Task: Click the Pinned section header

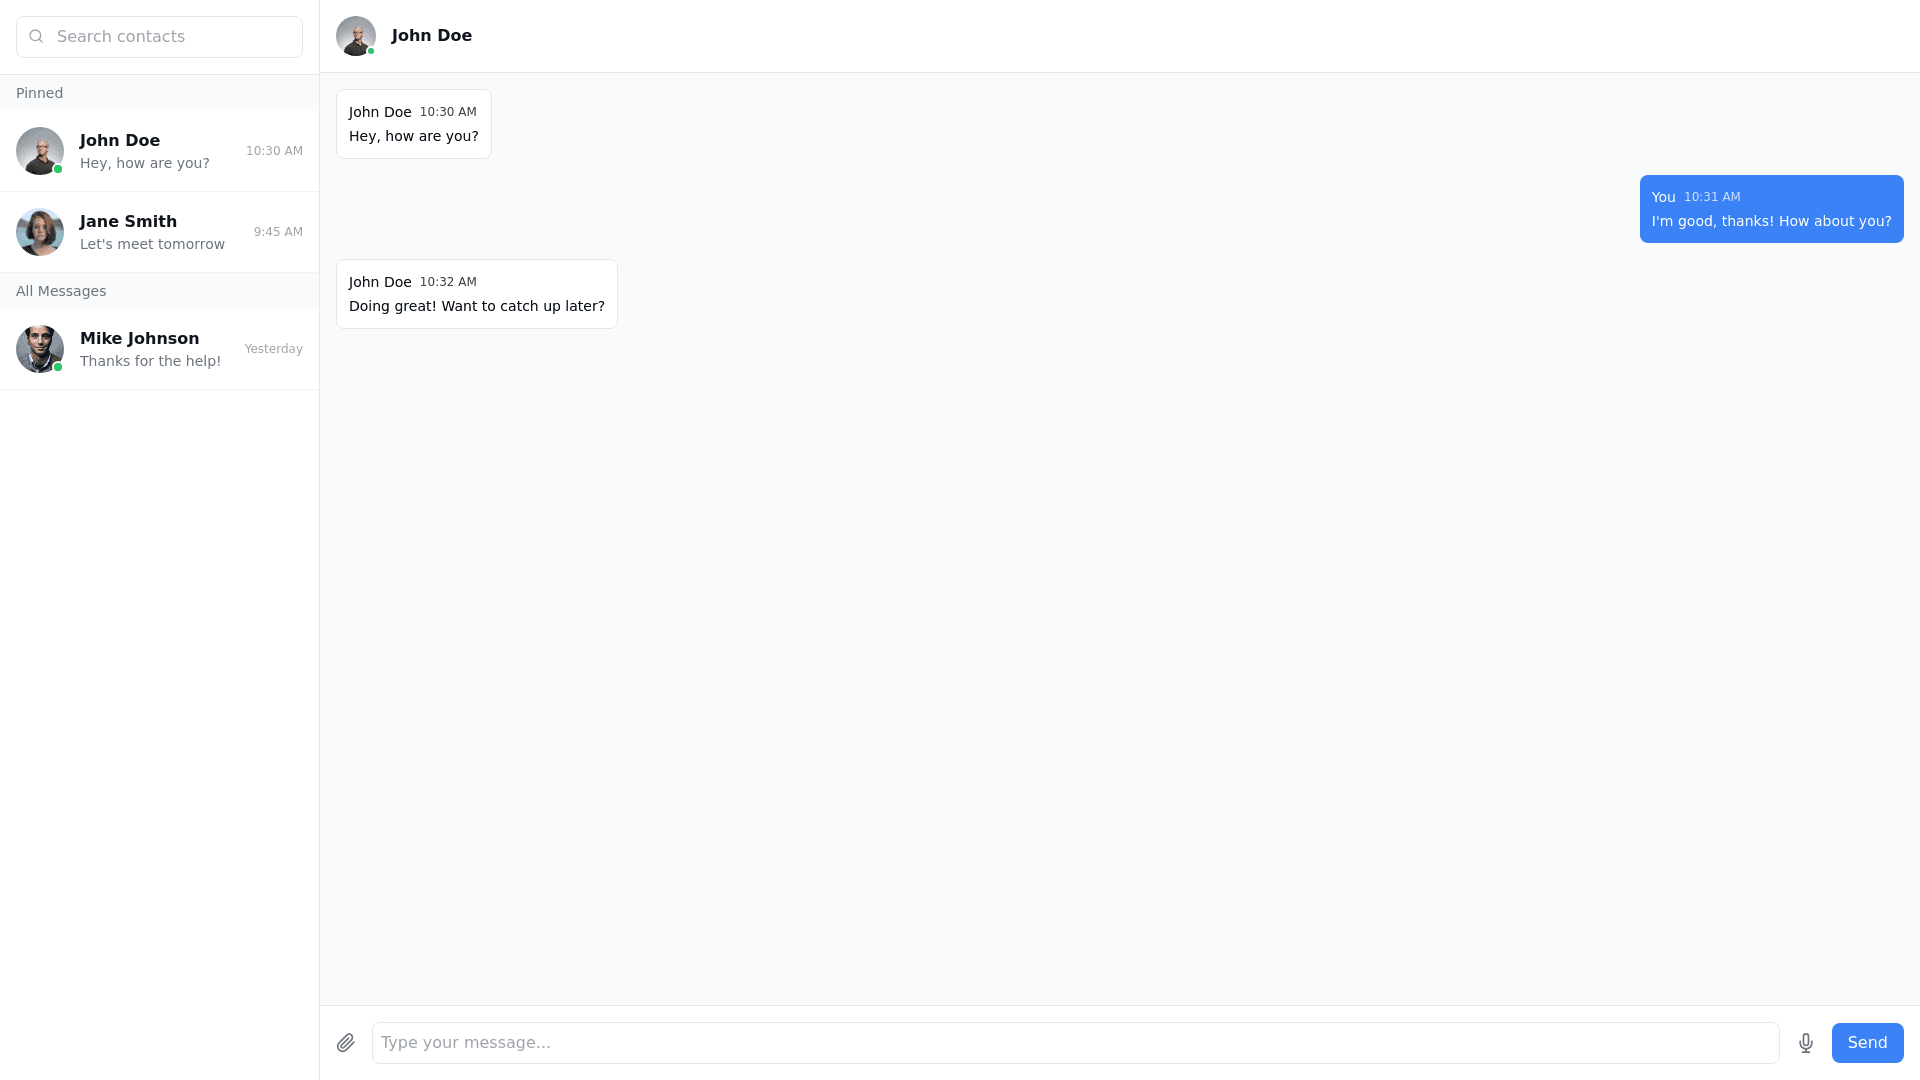Action: (40, 93)
